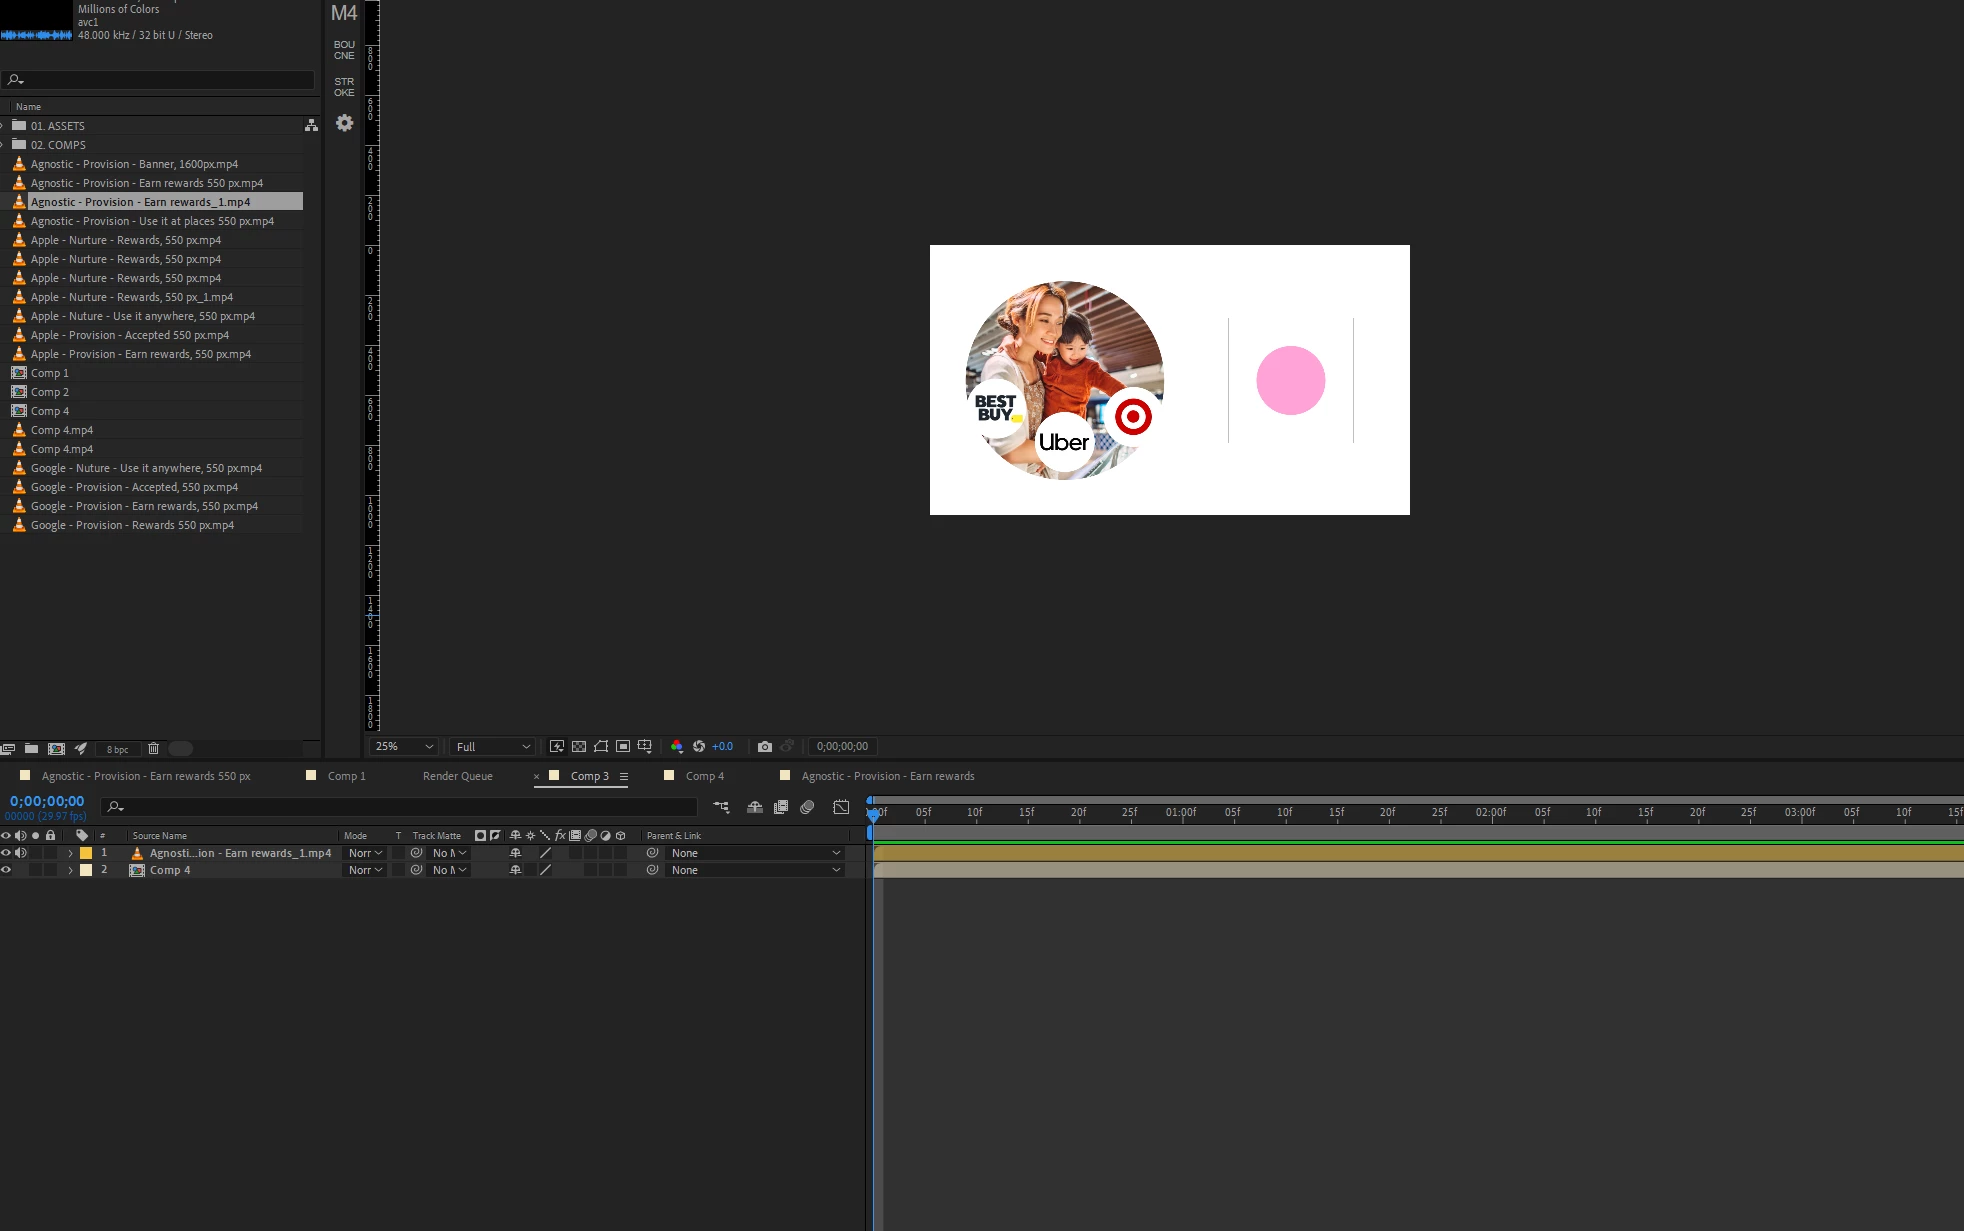Take a snapshot with the camera icon
The height and width of the screenshot is (1231, 1964).
(x=765, y=747)
